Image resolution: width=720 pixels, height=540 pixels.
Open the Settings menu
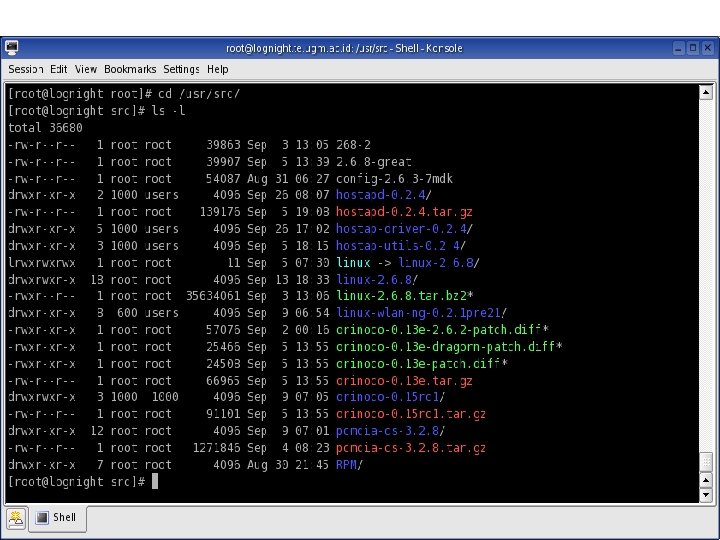tap(181, 69)
